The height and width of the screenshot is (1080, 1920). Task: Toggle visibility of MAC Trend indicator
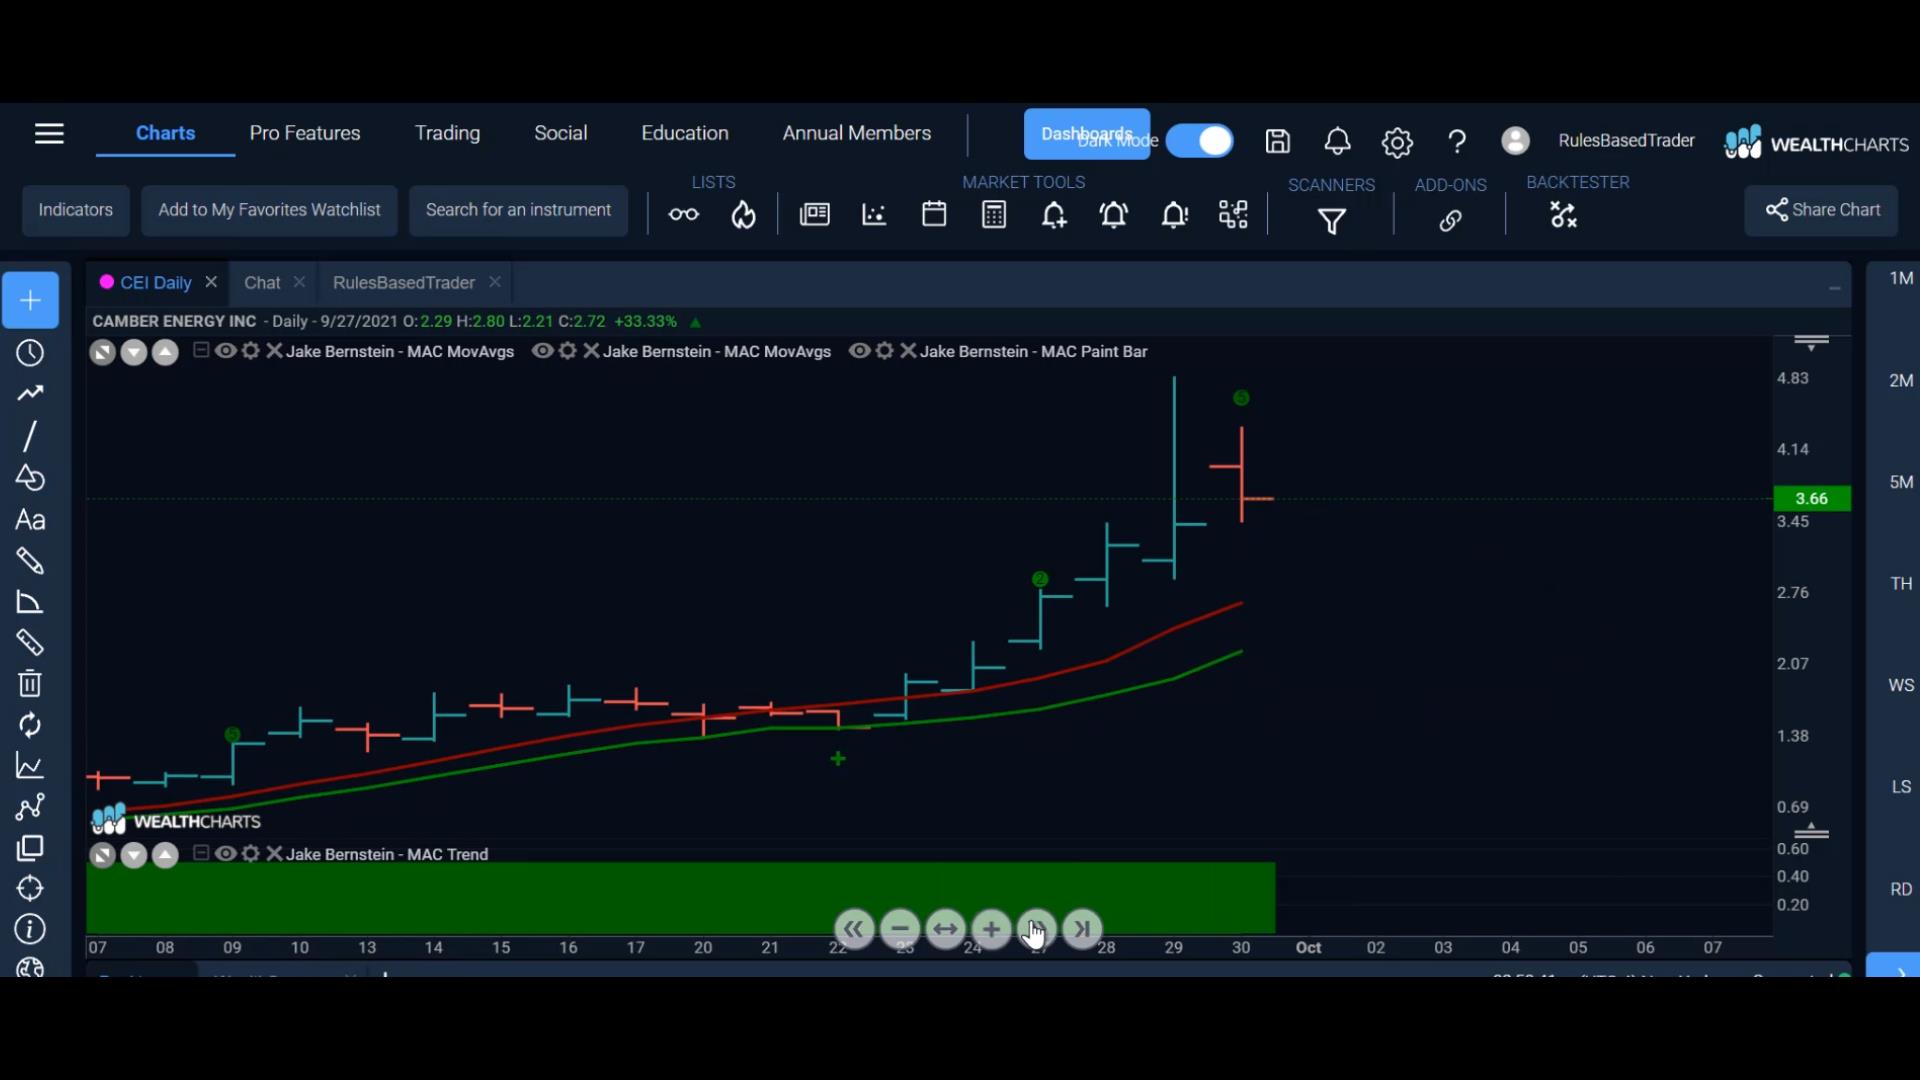click(x=226, y=854)
